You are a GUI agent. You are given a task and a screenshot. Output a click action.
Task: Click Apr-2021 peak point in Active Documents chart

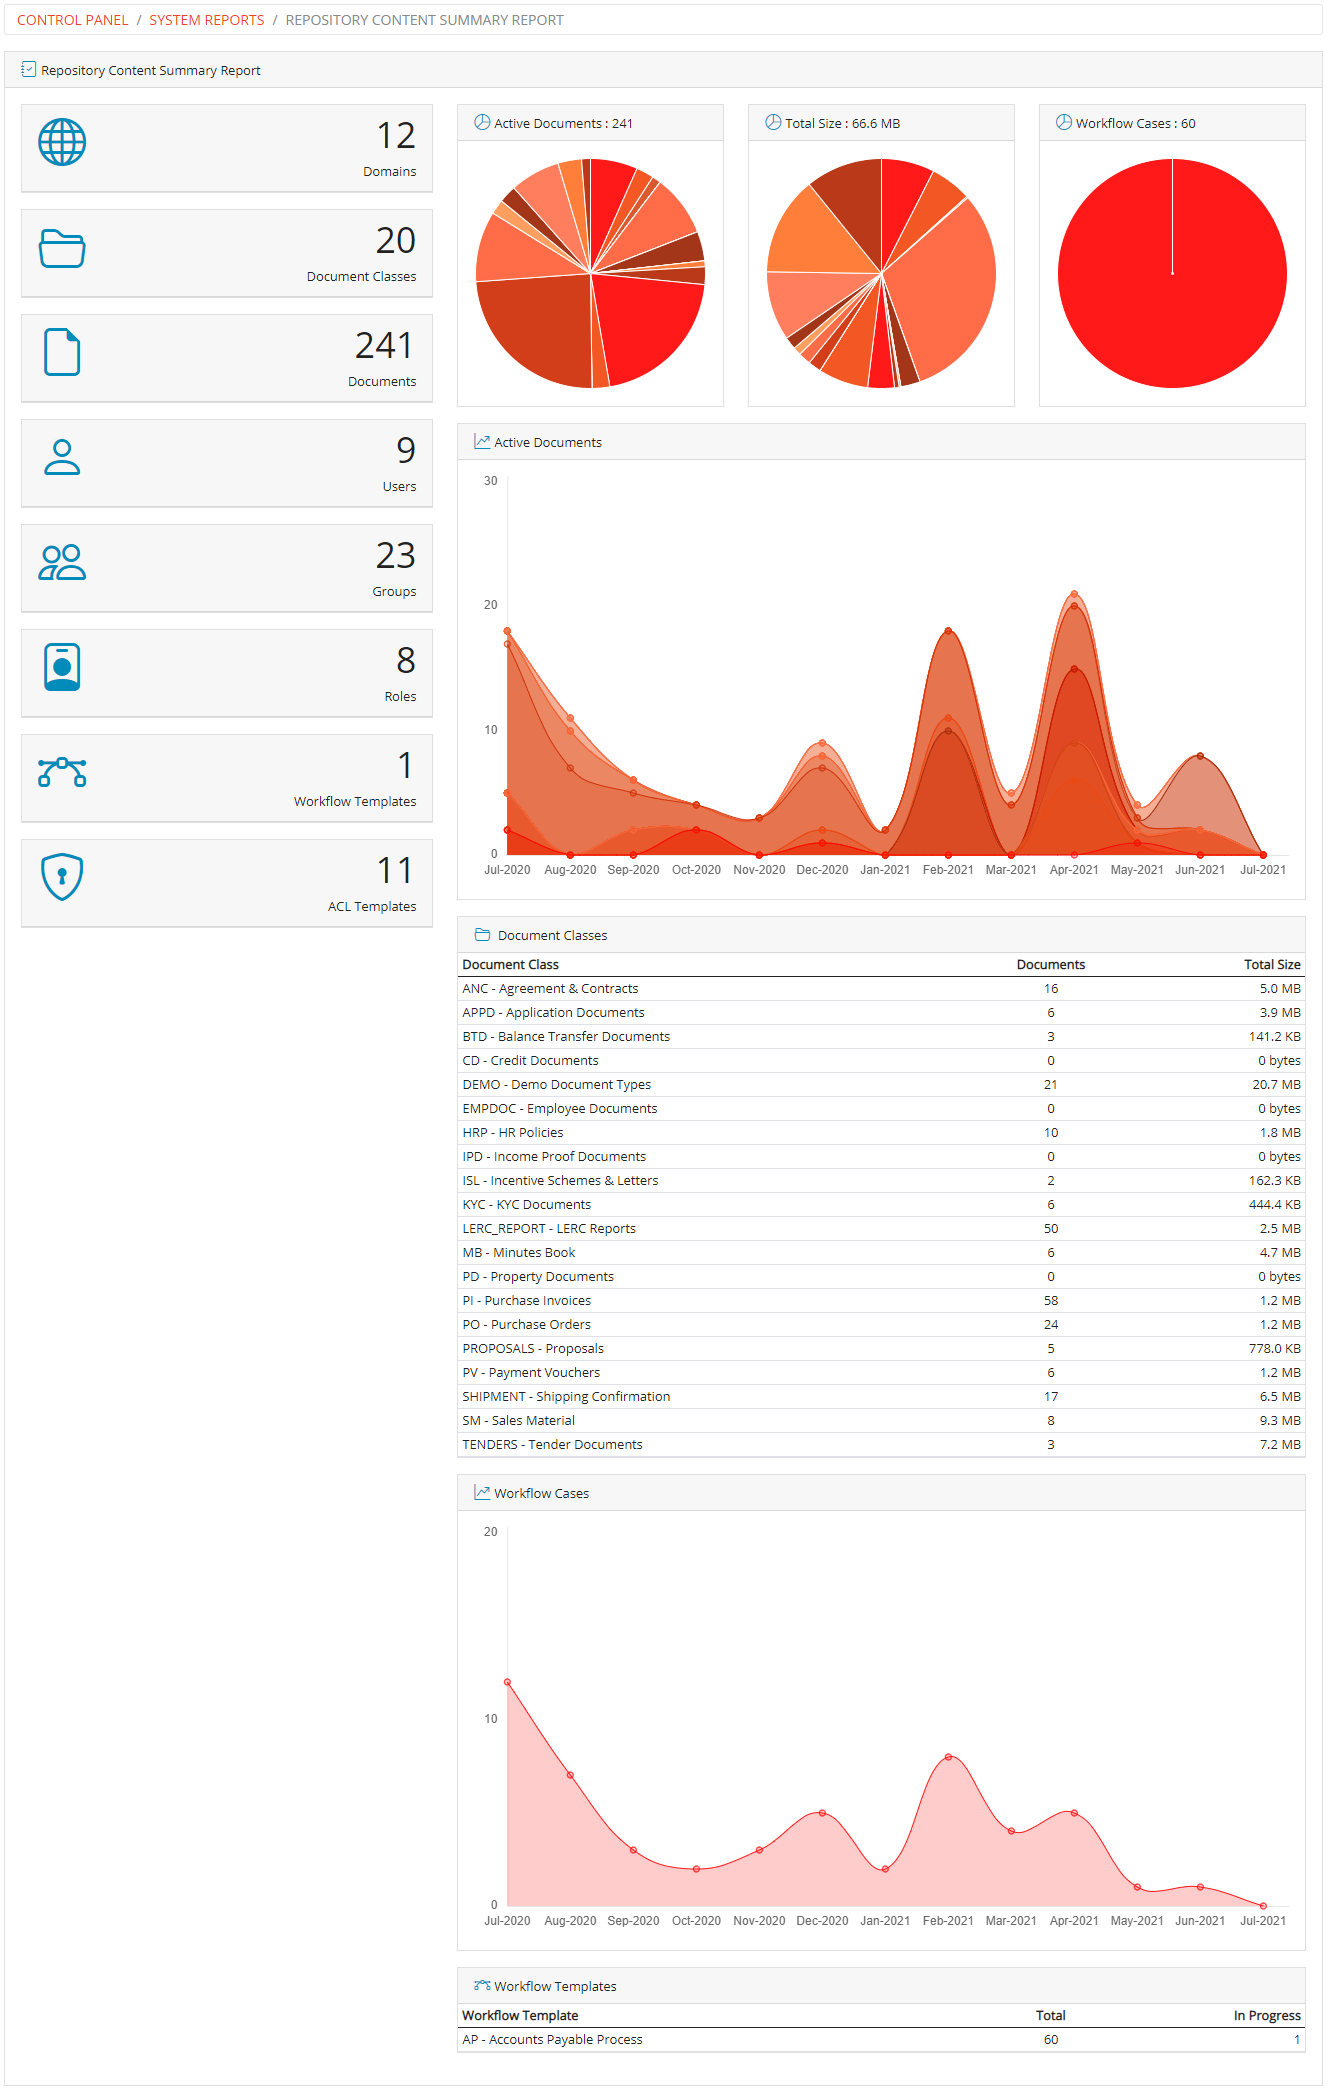(1074, 594)
